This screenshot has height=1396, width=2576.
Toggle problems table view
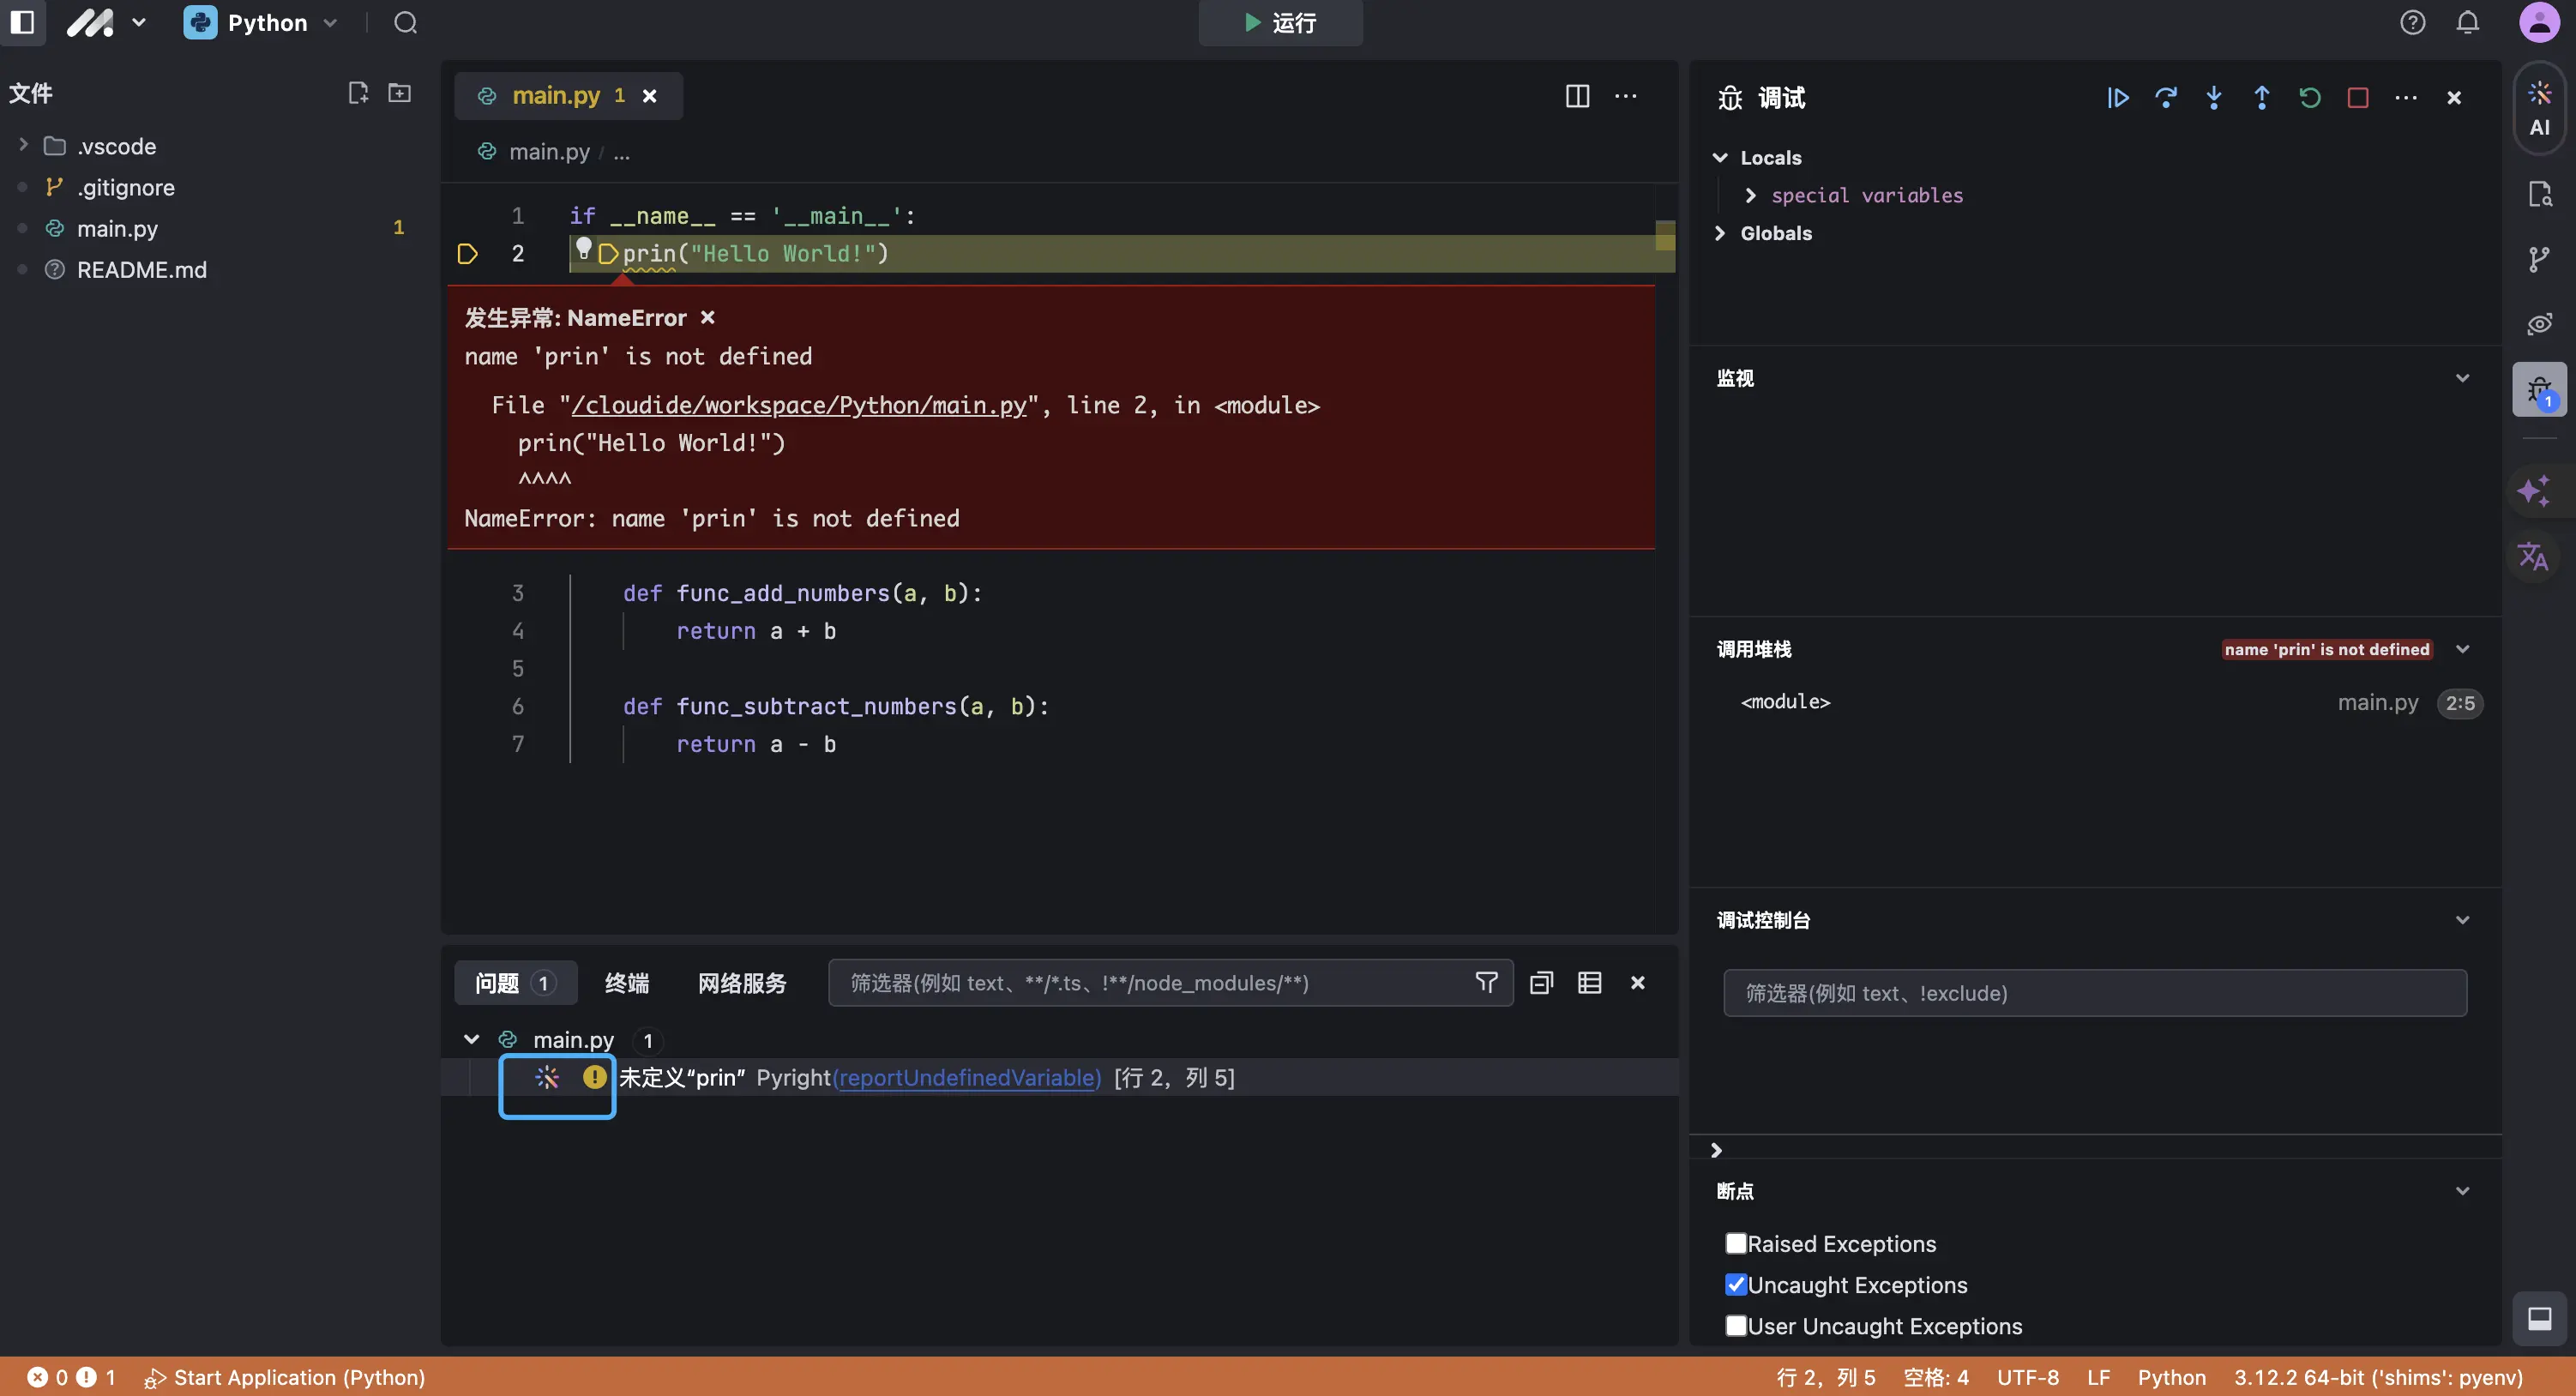click(x=1589, y=983)
